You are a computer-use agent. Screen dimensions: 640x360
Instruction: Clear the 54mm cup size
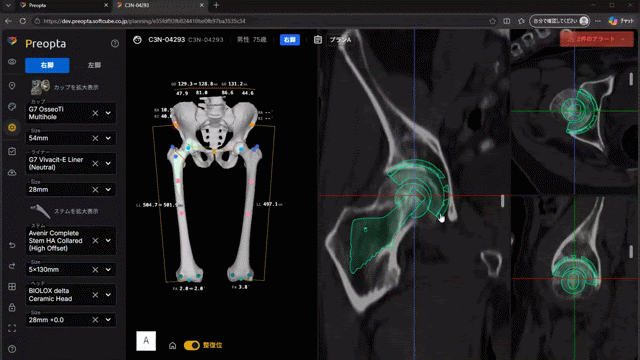95,138
